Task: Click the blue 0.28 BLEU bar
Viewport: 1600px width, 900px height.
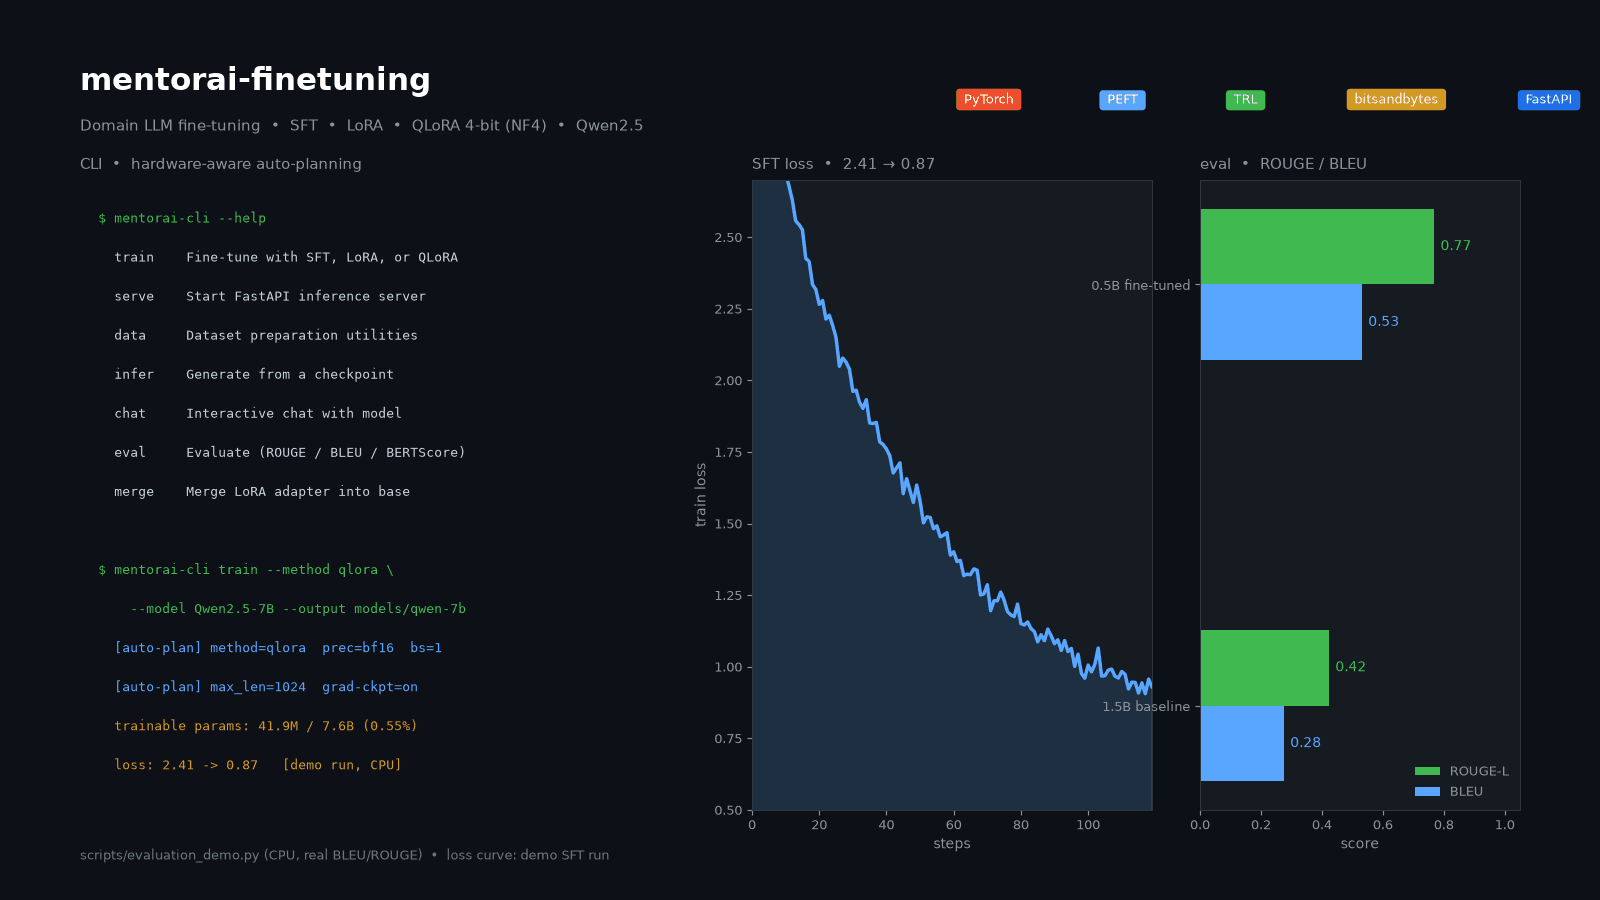Action: (1242, 743)
